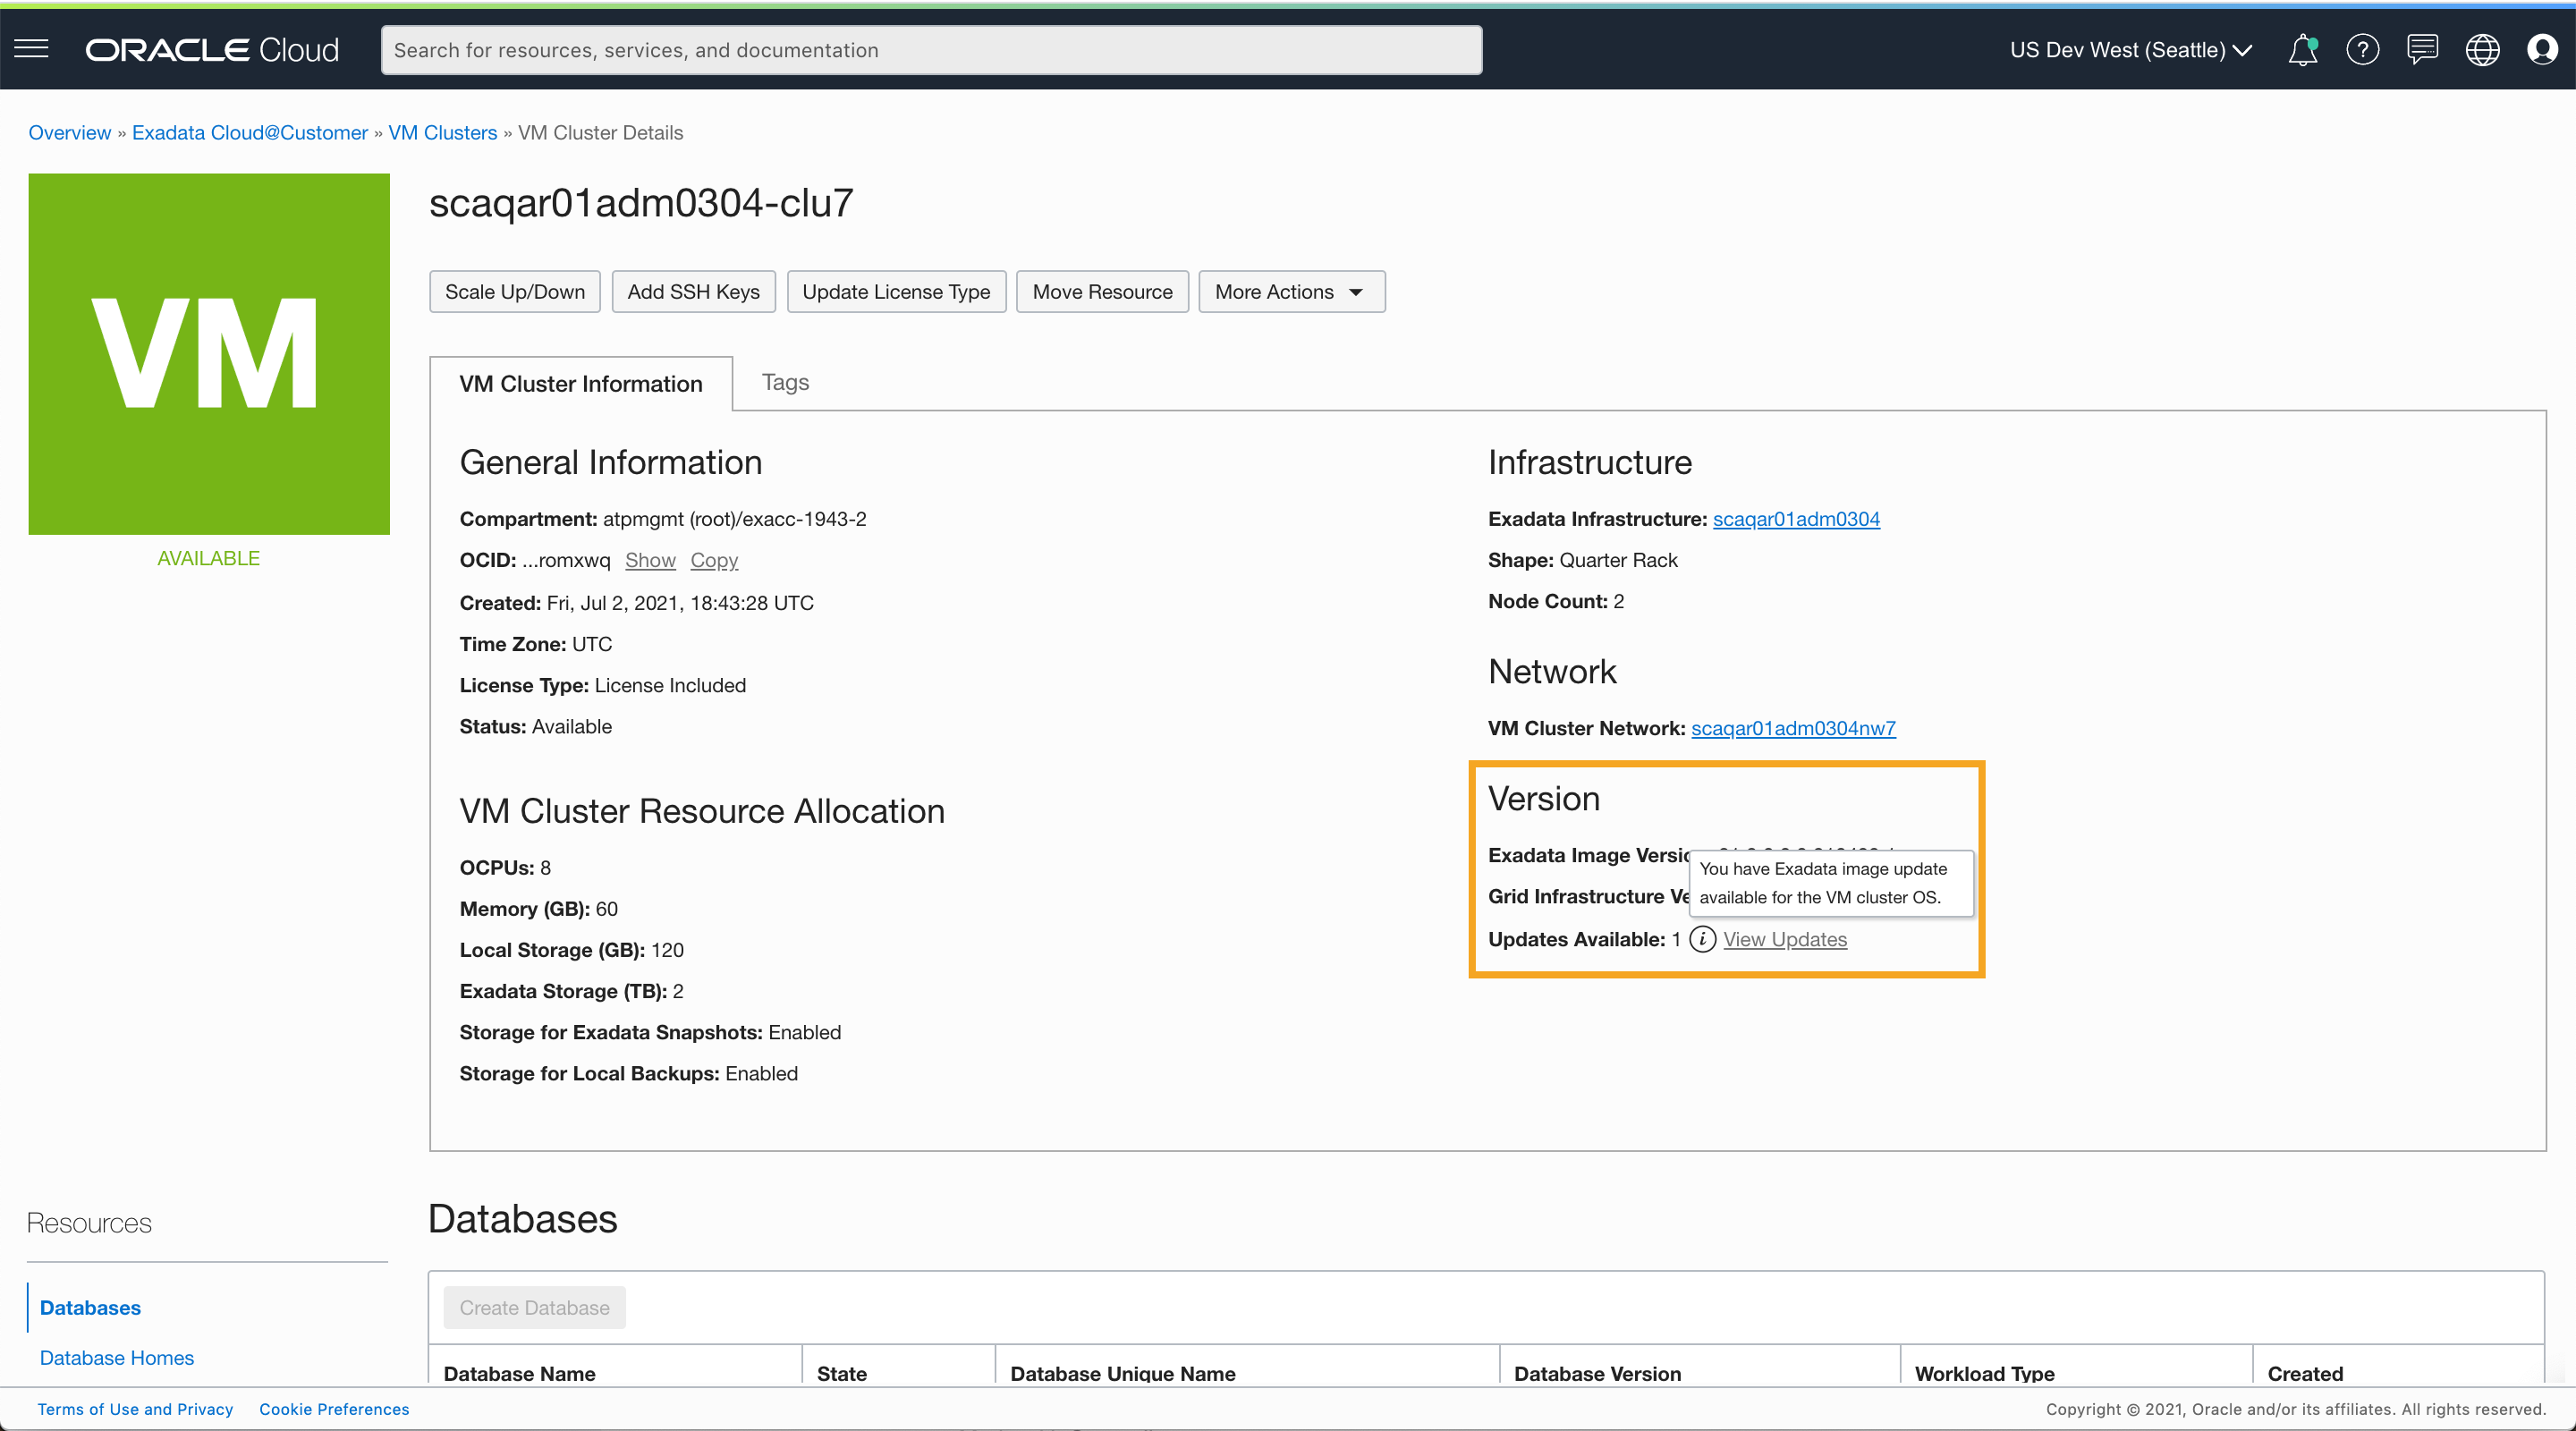2576x1431 pixels.
Task: Open the language globe icon
Action: pyautogui.click(x=2482, y=49)
